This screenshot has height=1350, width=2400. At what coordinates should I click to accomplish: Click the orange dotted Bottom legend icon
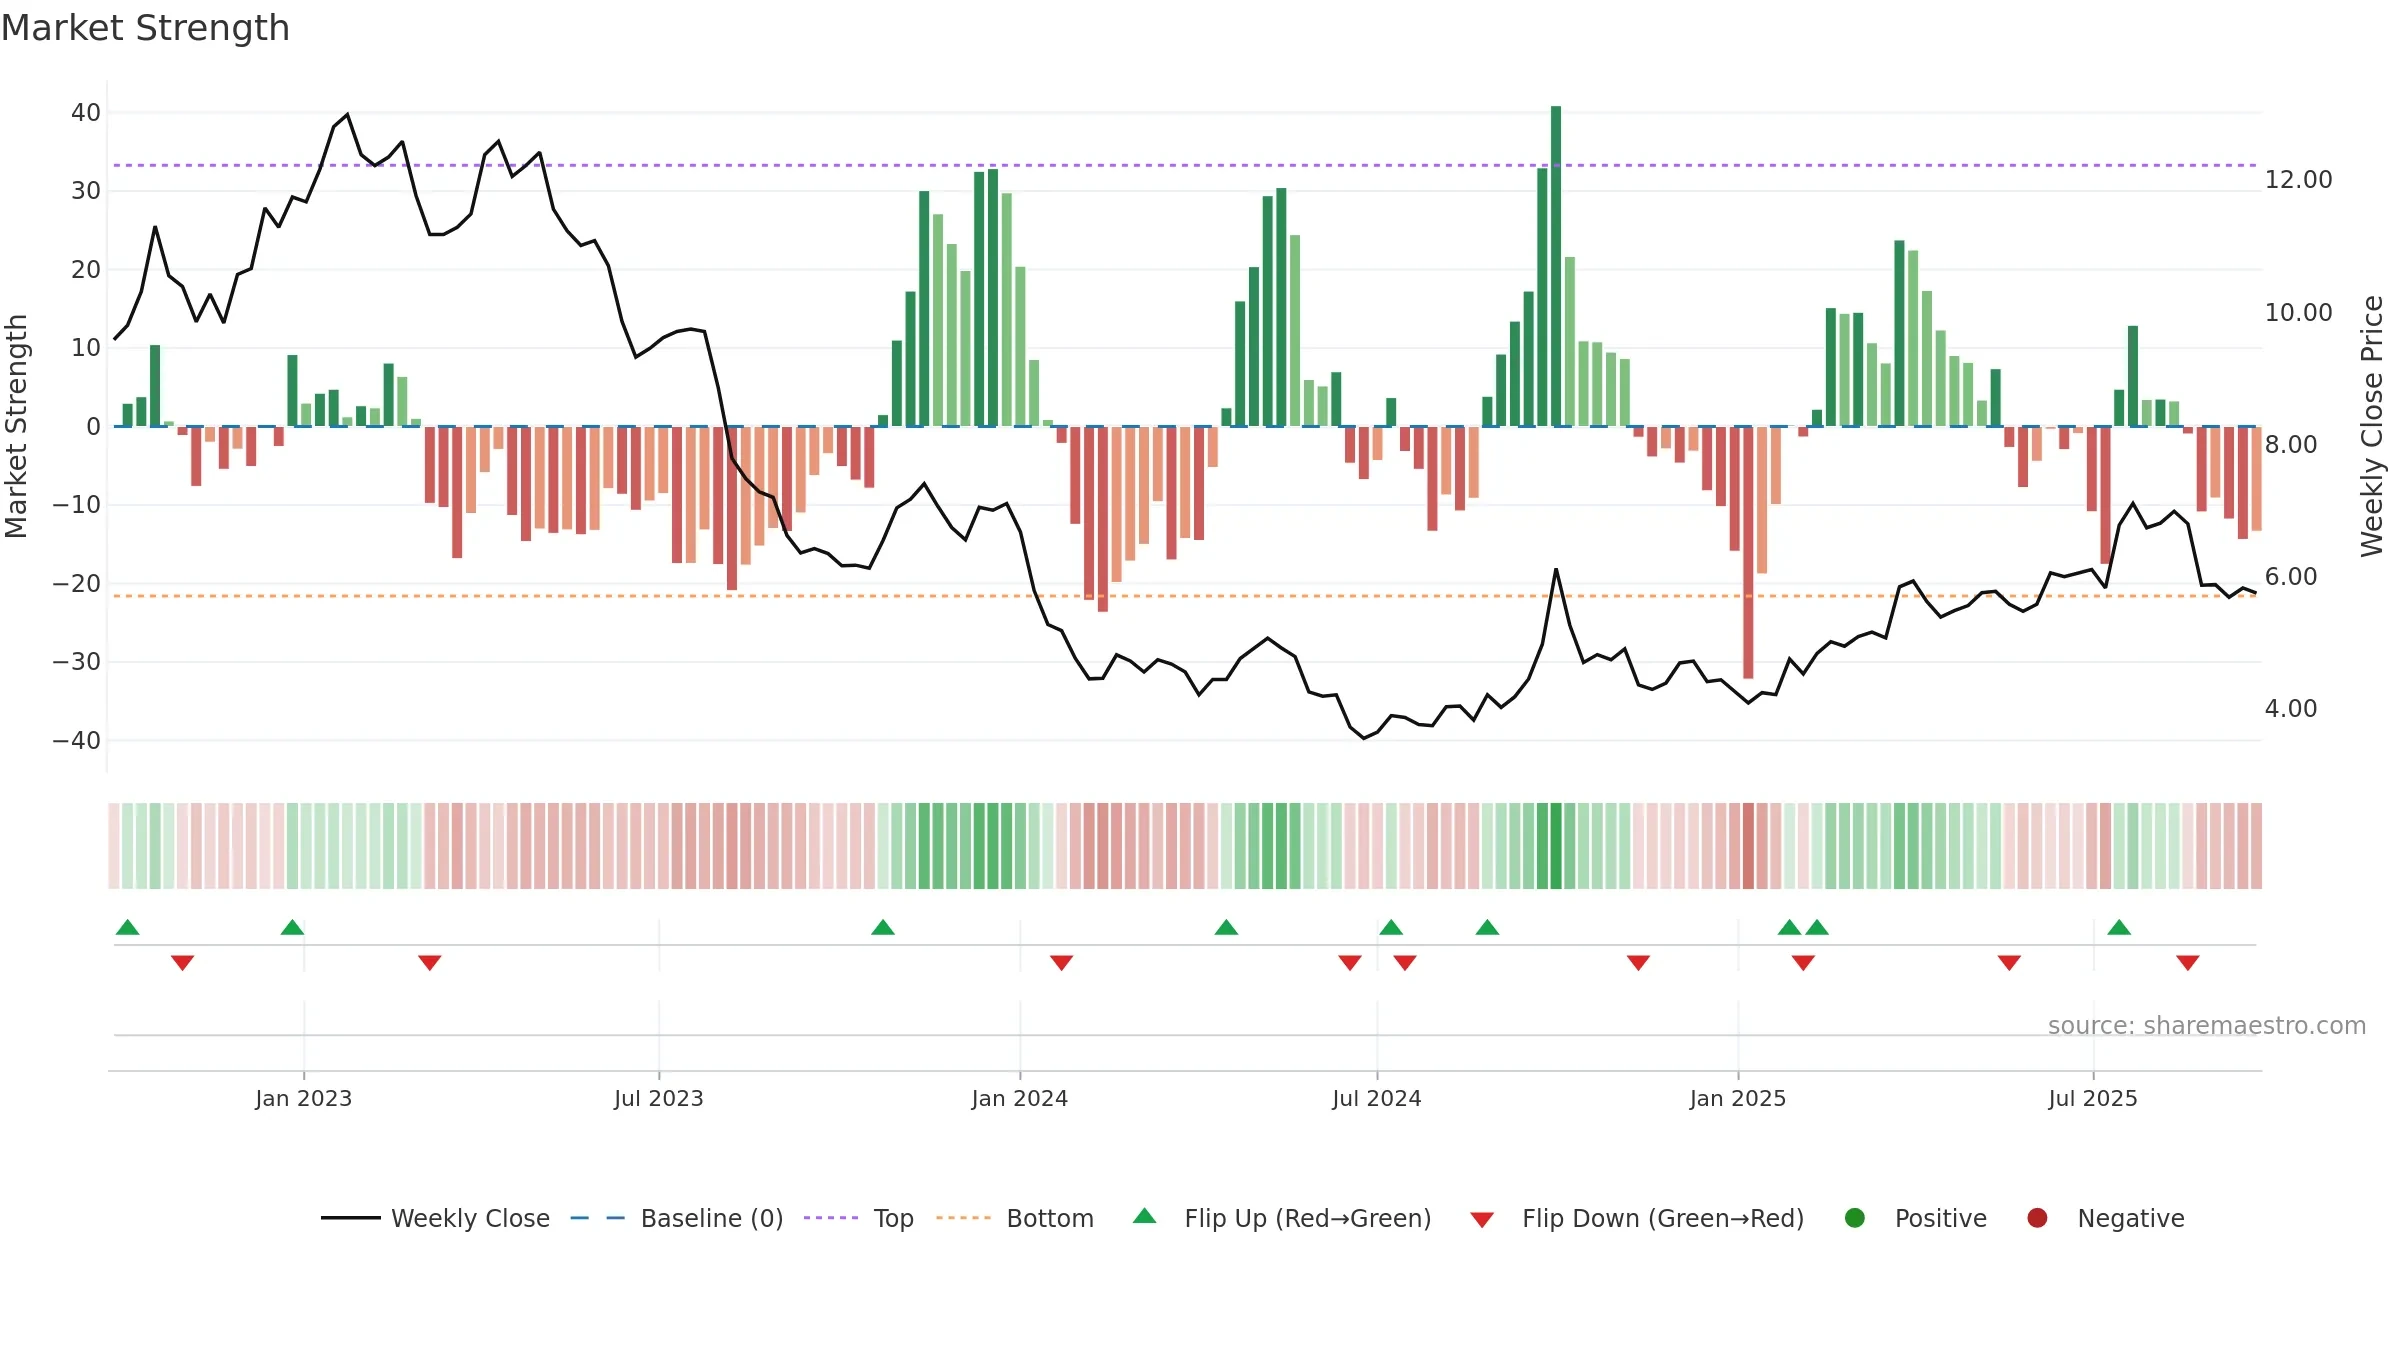[x=964, y=1218]
